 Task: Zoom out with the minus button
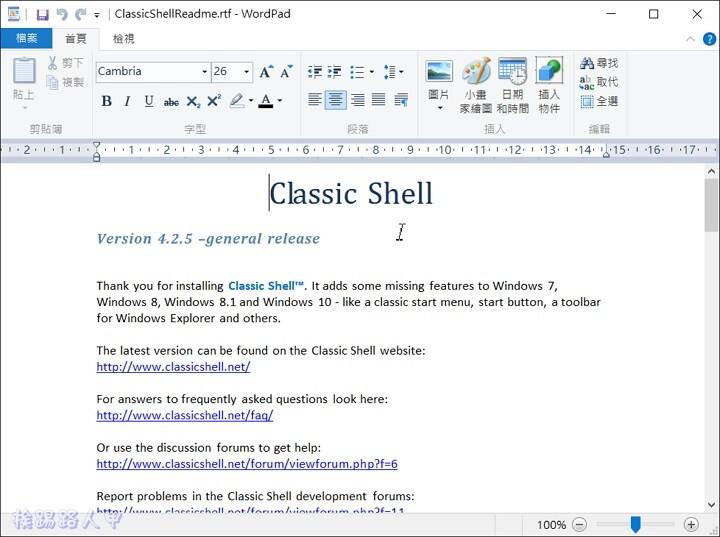click(580, 524)
